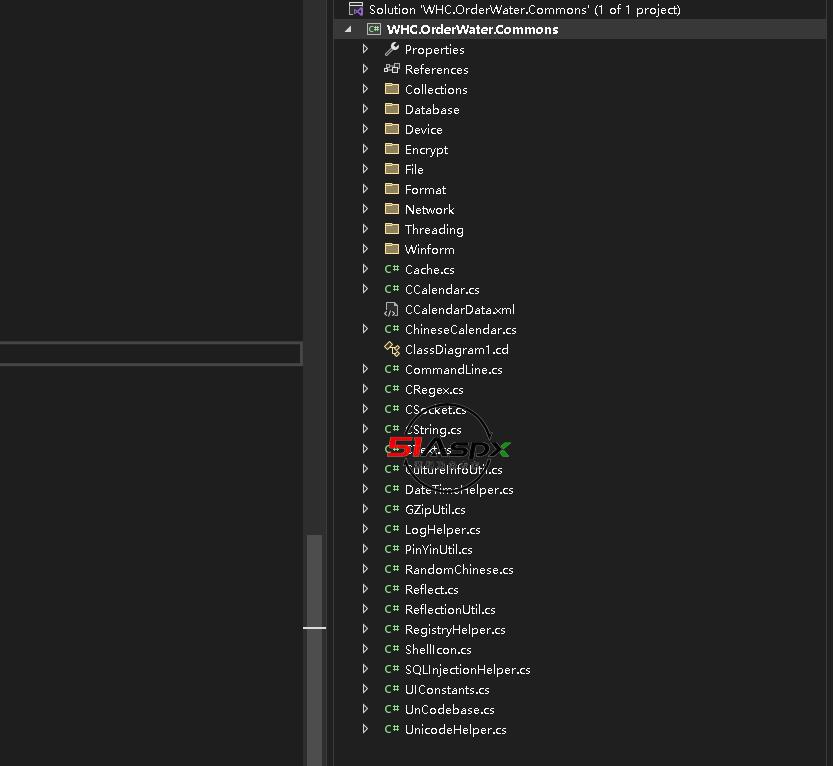Collapse the WHC.OrderWater.Commons project node
Screen dimensions: 833x766
348,29
